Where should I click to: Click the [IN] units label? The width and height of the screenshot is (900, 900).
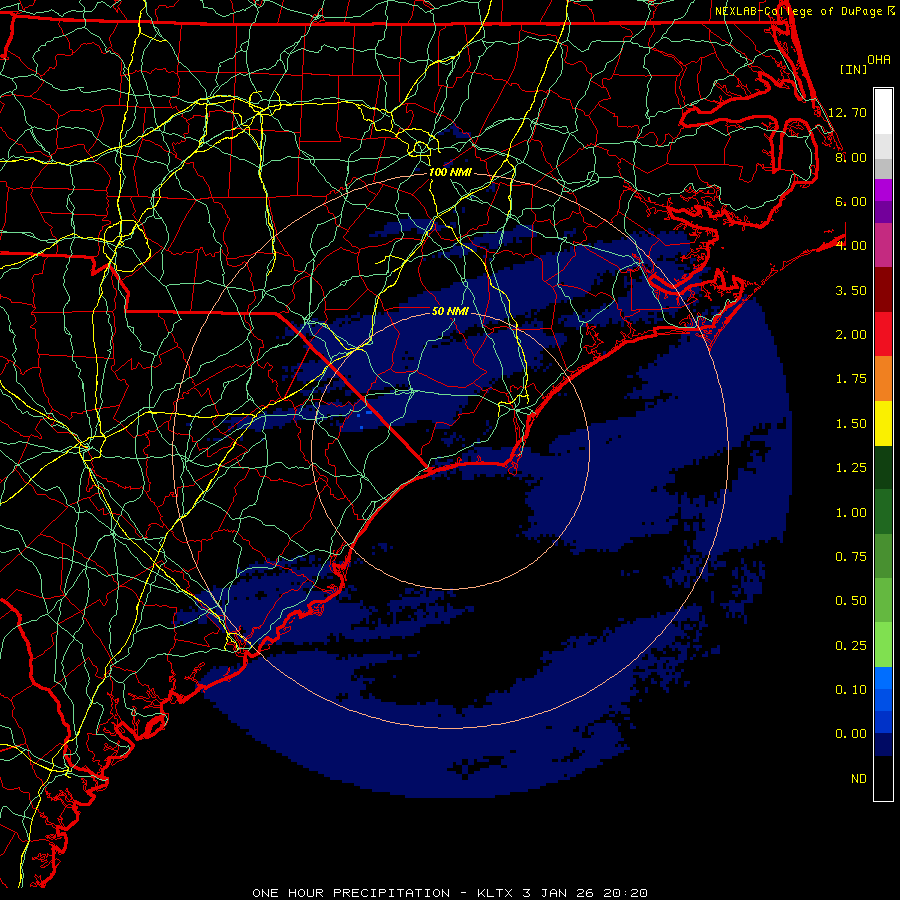point(853,69)
